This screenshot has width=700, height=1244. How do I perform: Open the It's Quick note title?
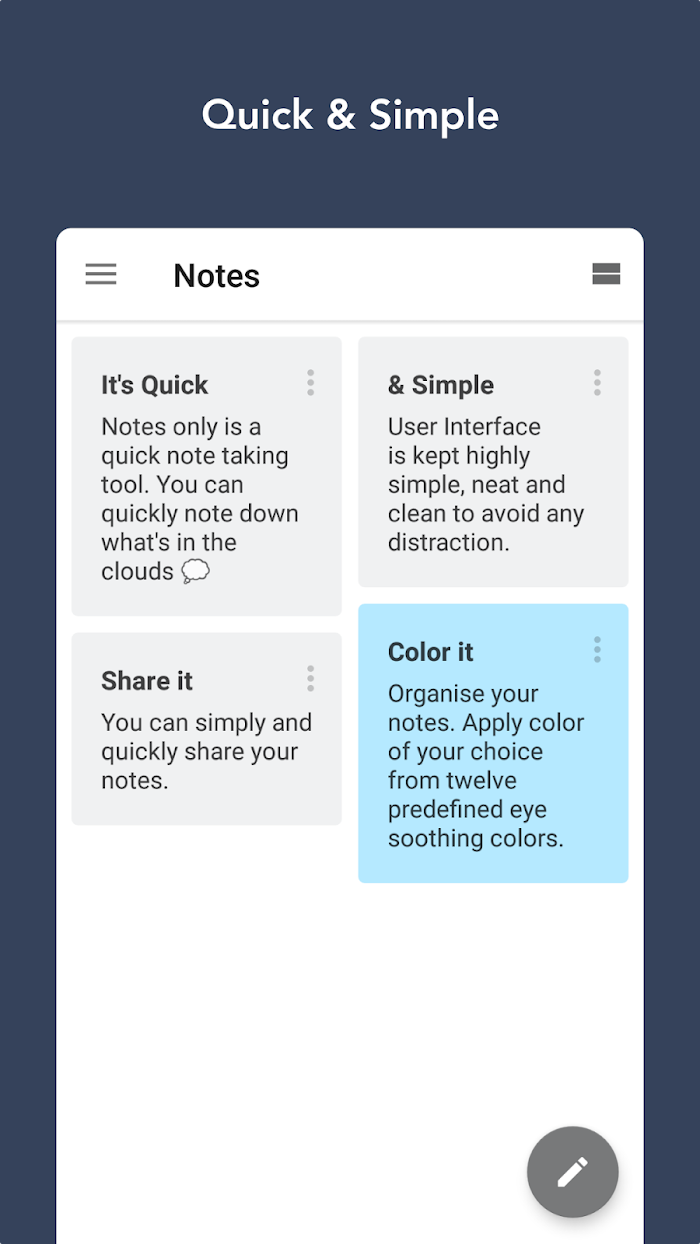pos(155,385)
